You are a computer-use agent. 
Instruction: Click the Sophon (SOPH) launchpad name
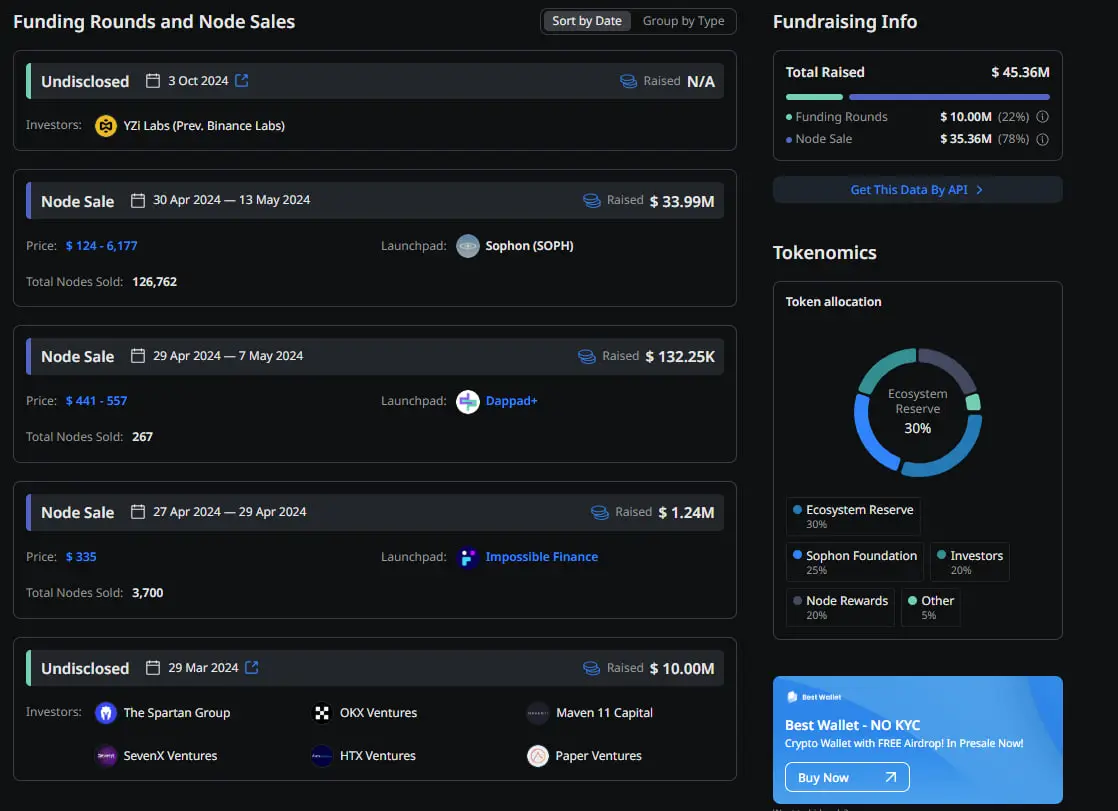pyautogui.click(x=529, y=246)
